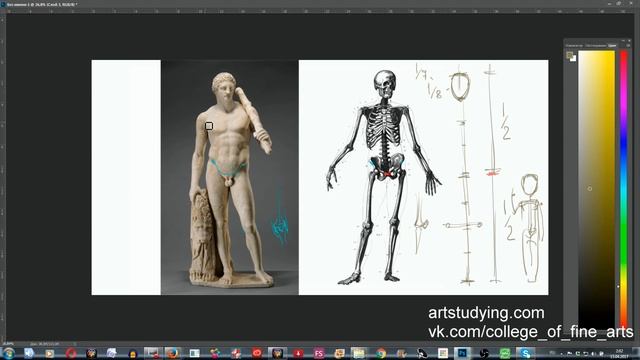Close the floating Color panel group
Screen dimensions: 640x360
tap(629, 40)
